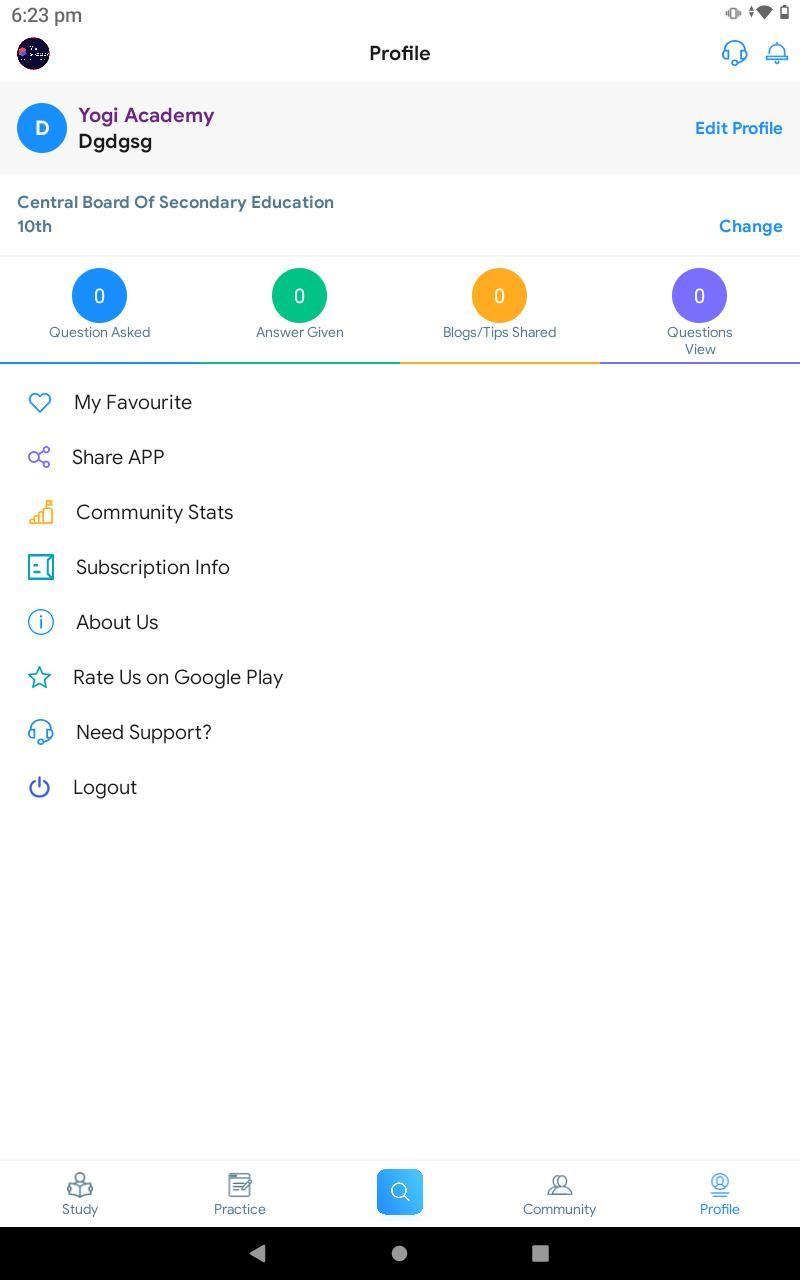Open the Community tab
Screen dimensions: 800x1280
click(559, 1194)
